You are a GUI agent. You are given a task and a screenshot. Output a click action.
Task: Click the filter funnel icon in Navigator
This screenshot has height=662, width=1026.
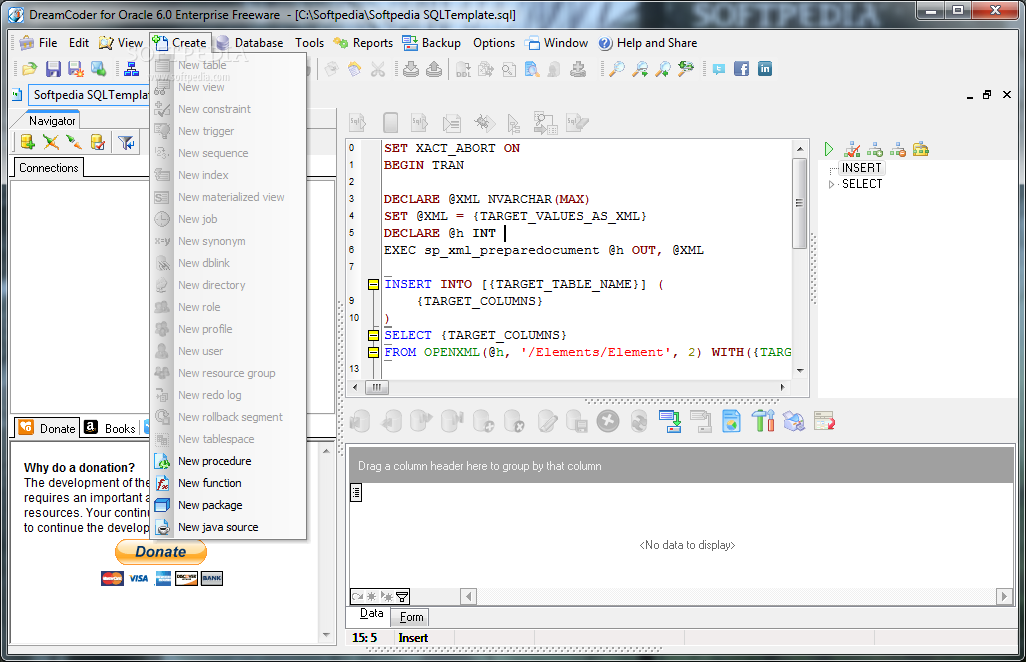(126, 142)
